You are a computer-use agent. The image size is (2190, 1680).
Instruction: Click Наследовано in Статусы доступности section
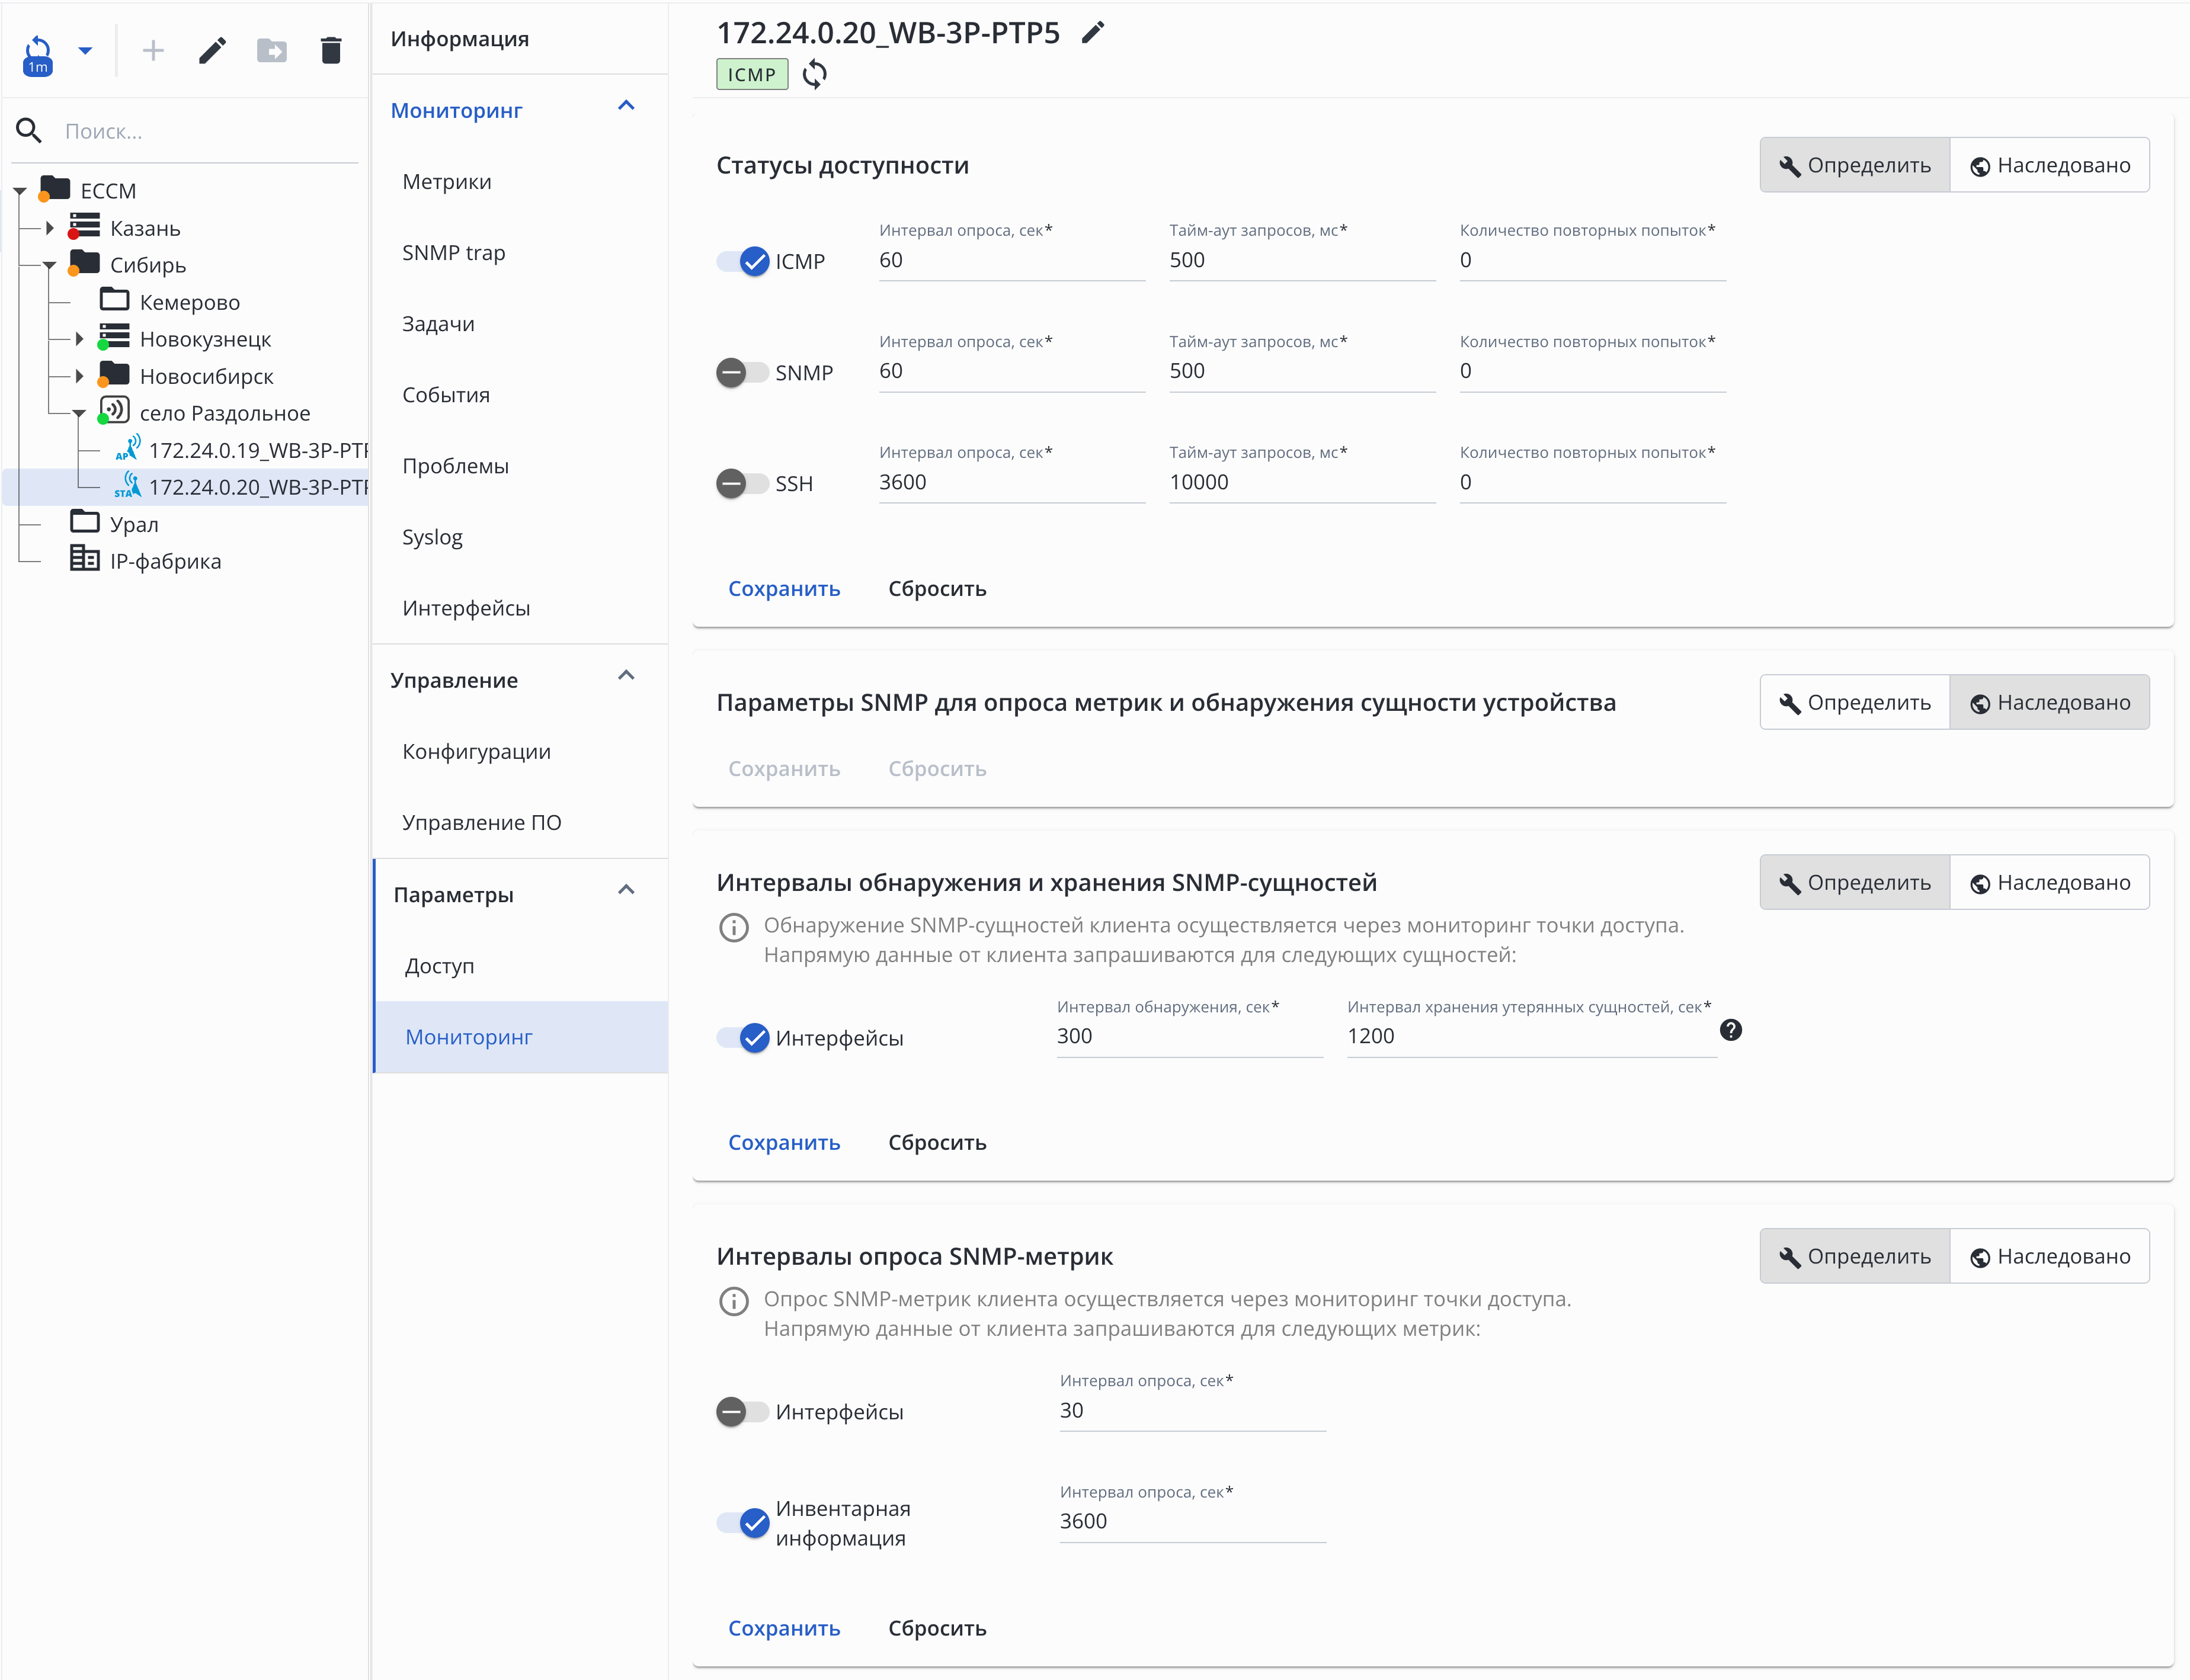click(x=2049, y=165)
